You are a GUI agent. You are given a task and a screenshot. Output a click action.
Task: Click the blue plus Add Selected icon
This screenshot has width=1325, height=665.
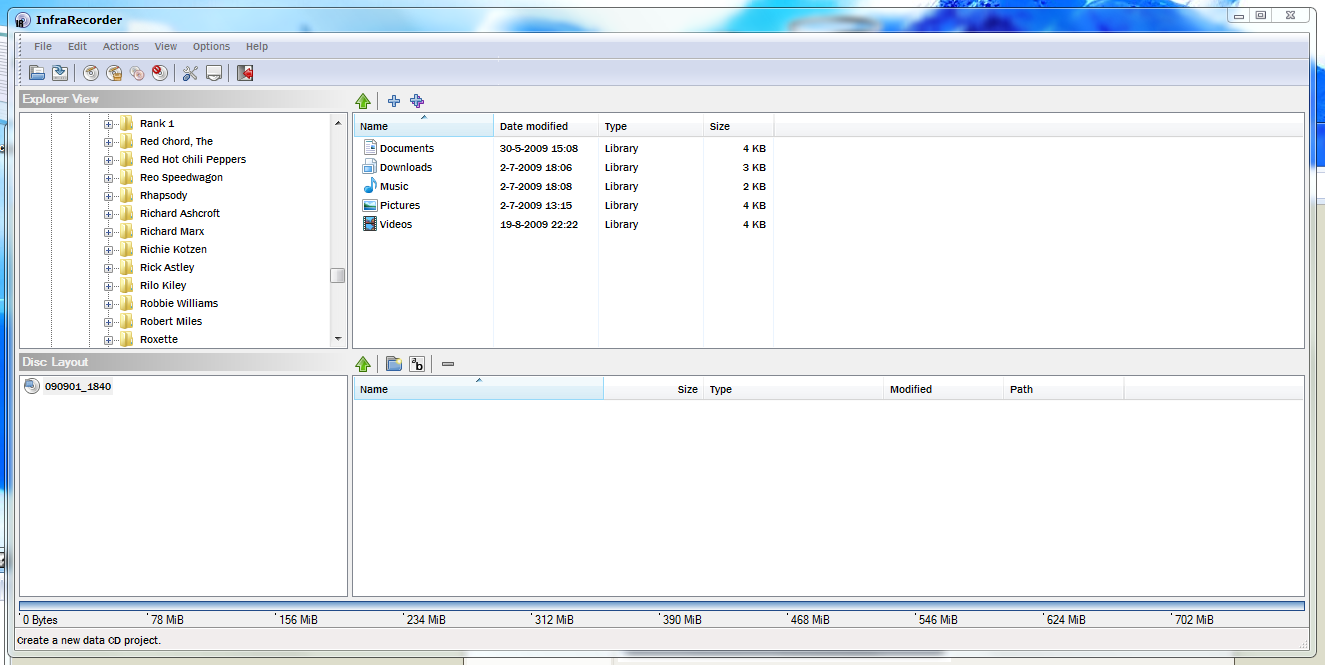coord(394,101)
